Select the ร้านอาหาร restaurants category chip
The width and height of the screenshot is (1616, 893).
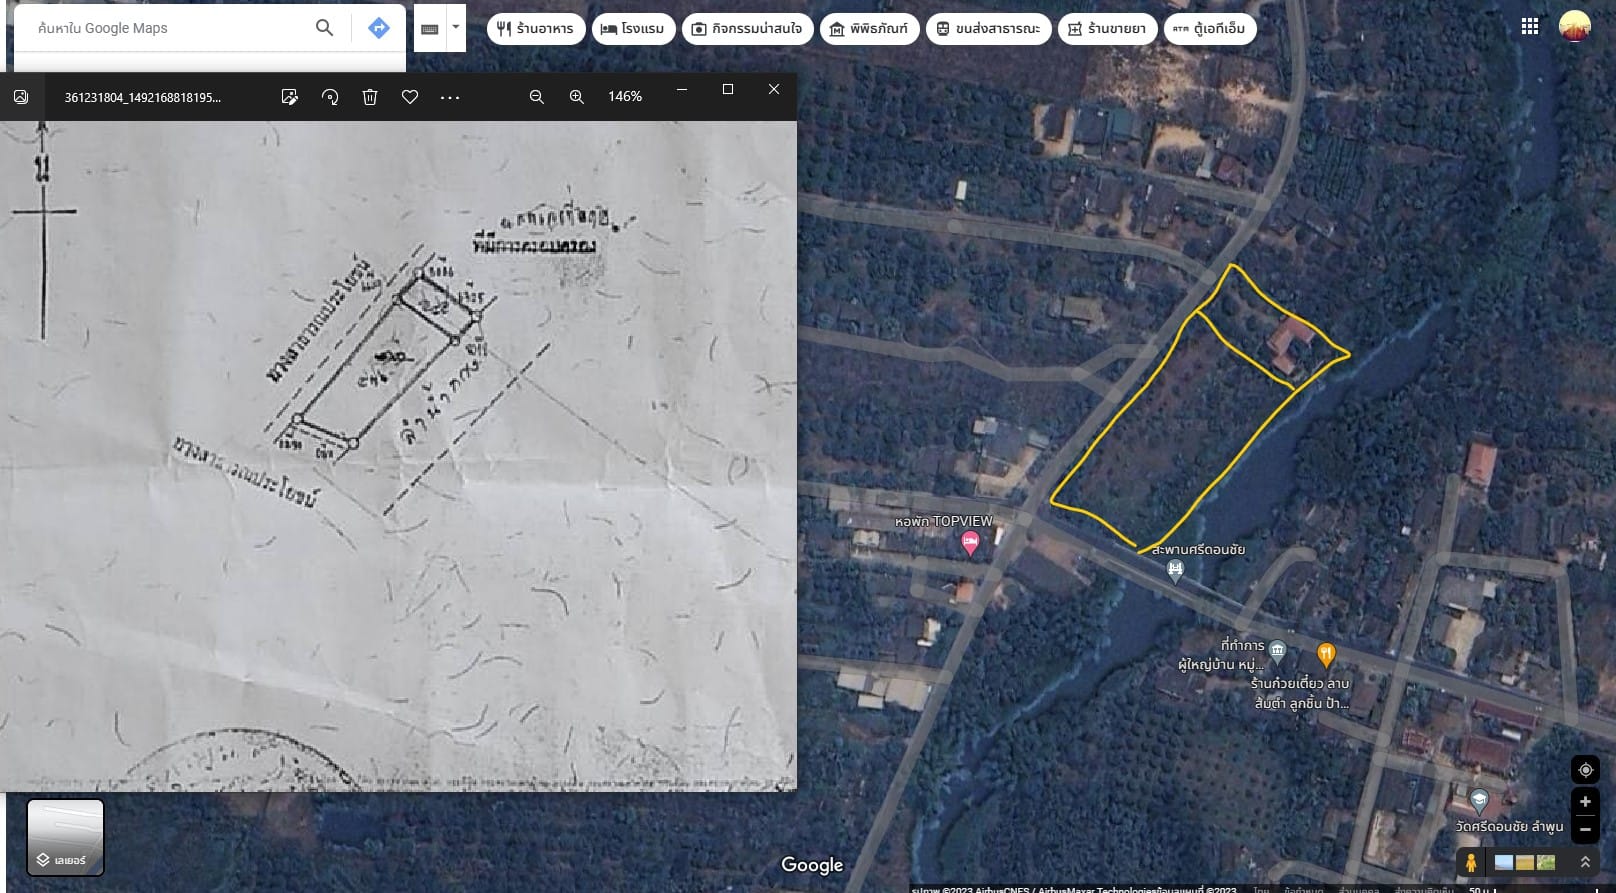coord(535,29)
